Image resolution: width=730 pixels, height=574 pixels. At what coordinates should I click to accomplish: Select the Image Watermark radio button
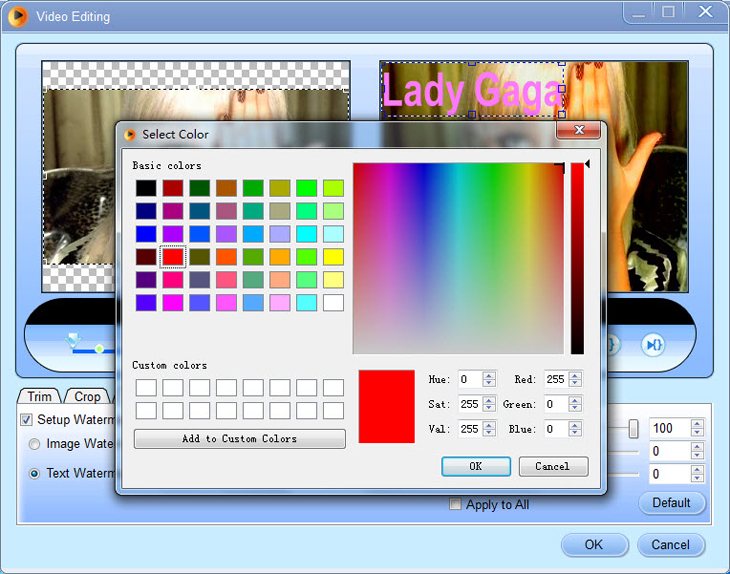[34, 444]
